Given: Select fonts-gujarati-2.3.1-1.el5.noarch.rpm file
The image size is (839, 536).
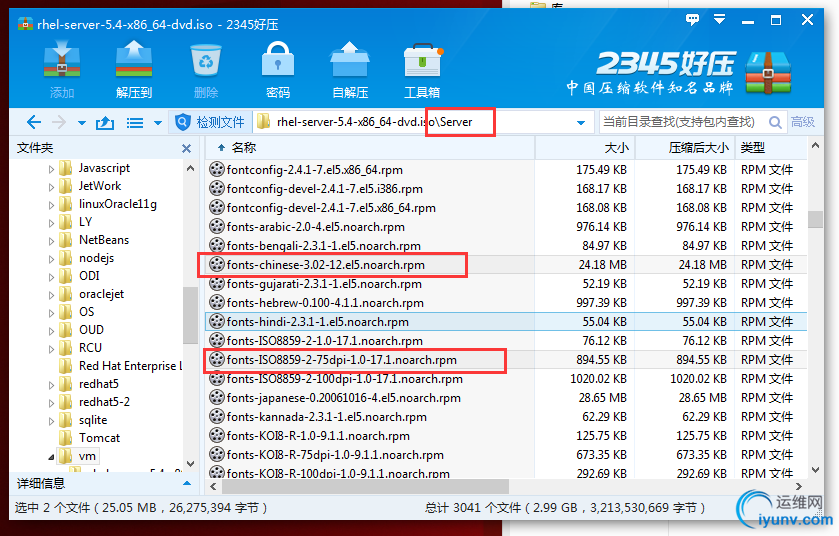Looking at the screenshot, I should pos(324,284).
